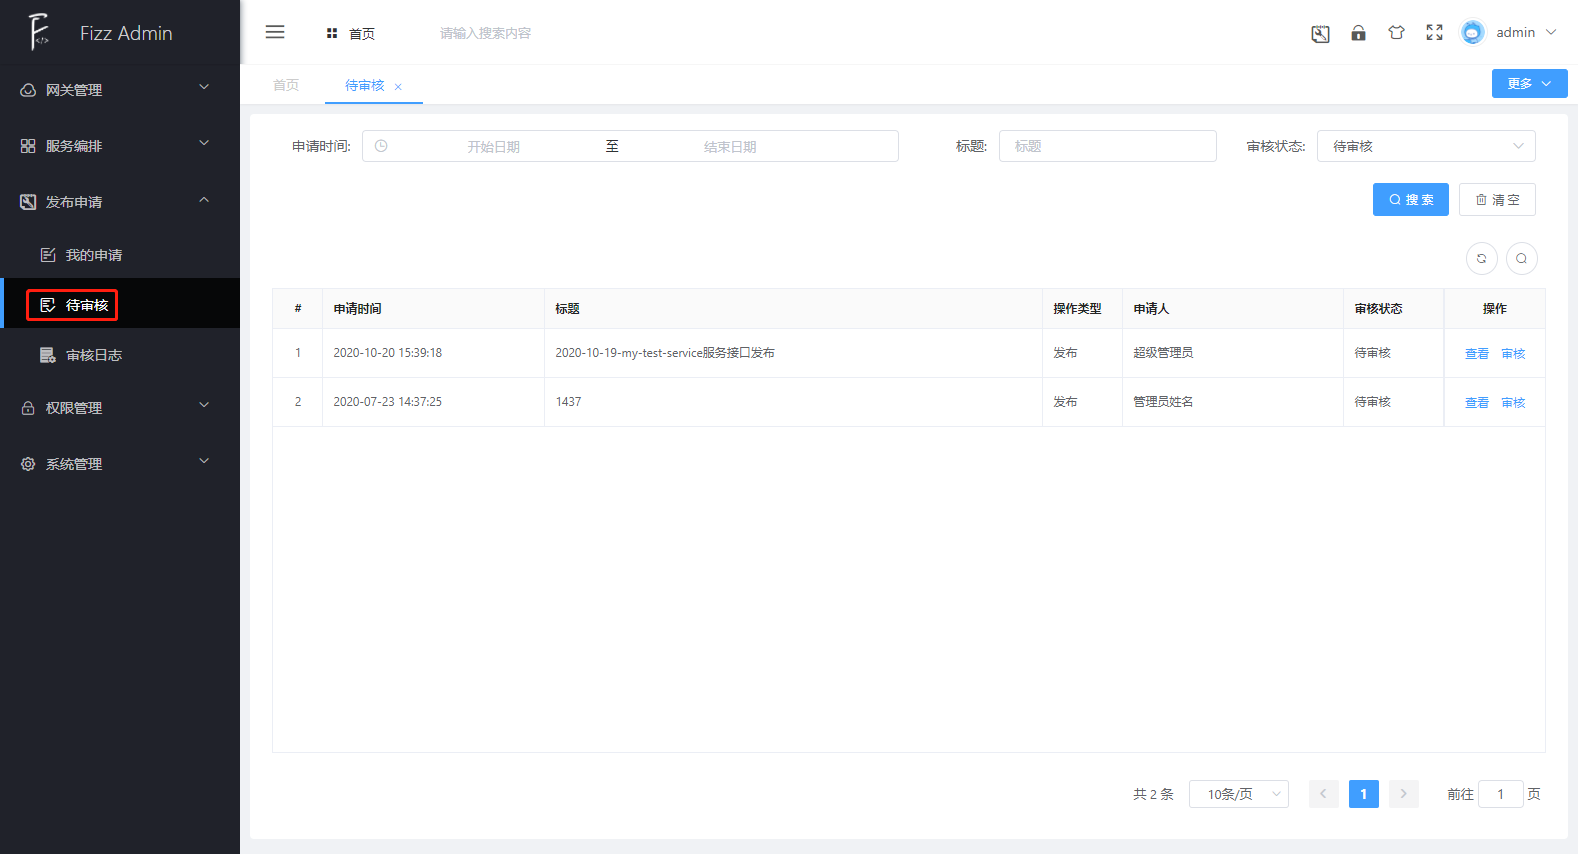Click the admin user avatar
Image resolution: width=1578 pixels, height=854 pixels.
click(1472, 33)
